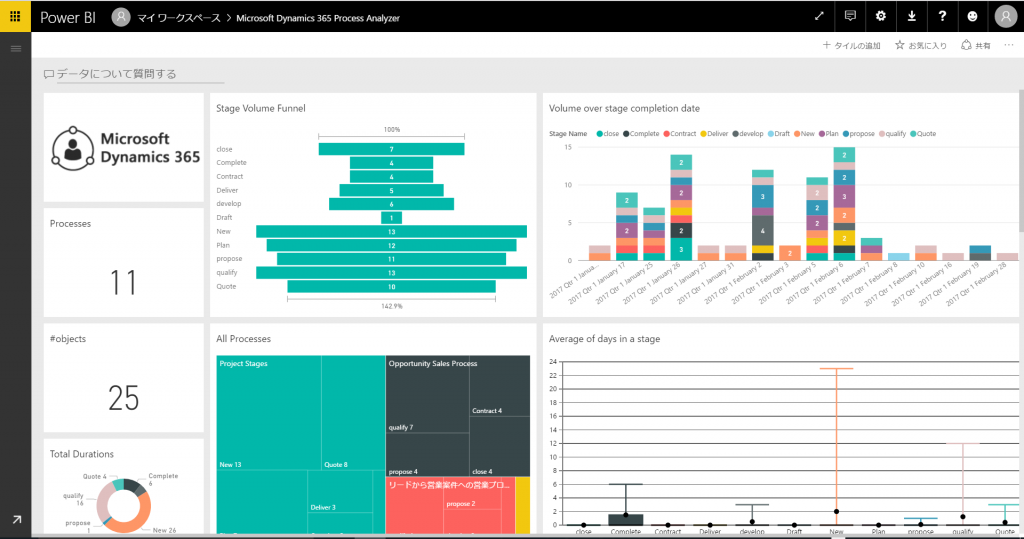Select the Plan funnel bar with 12
Viewport: 1024px width, 539px height.
tap(391, 245)
